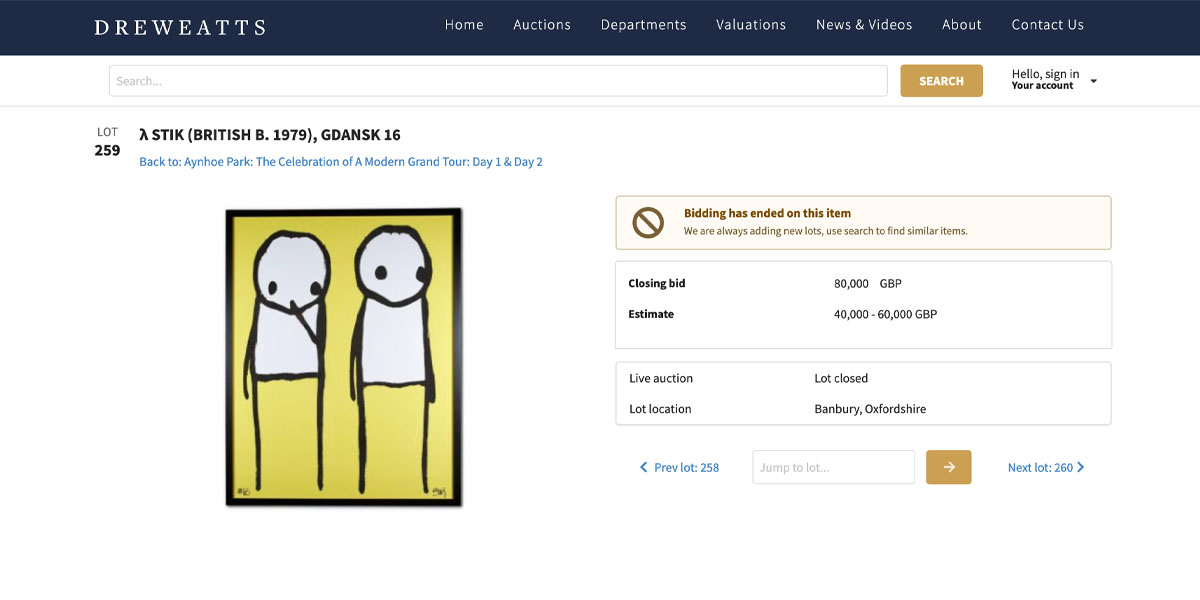Open the Departments menu

[x=643, y=25]
